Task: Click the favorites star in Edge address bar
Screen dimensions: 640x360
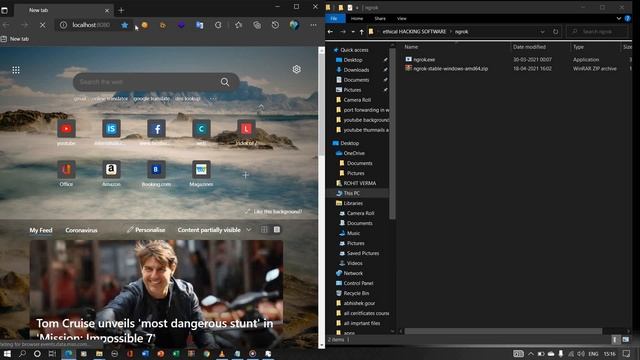Action: pos(124,25)
